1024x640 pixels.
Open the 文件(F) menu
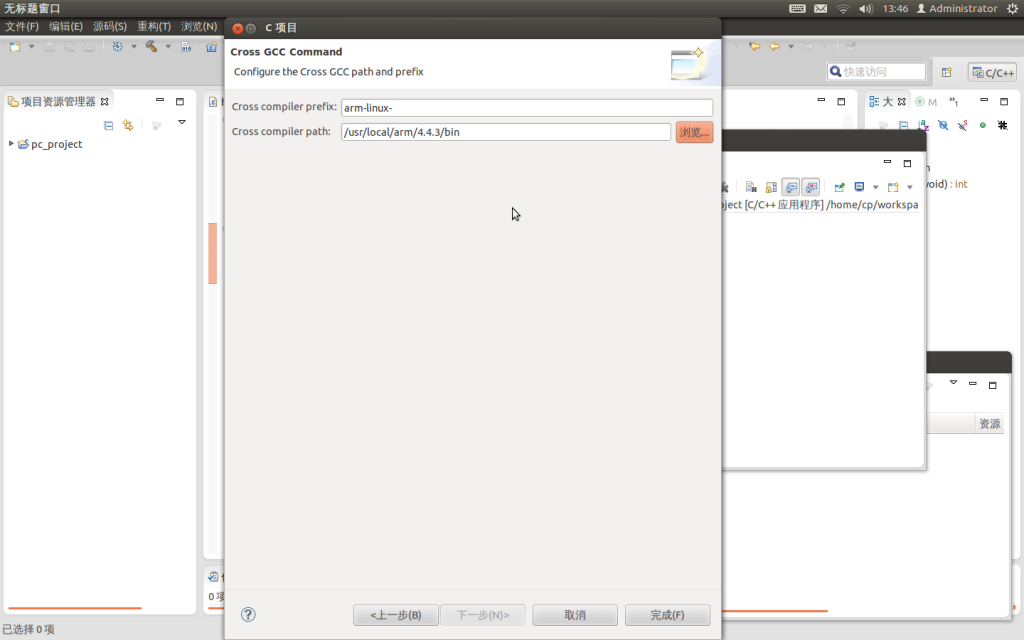point(20,26)
